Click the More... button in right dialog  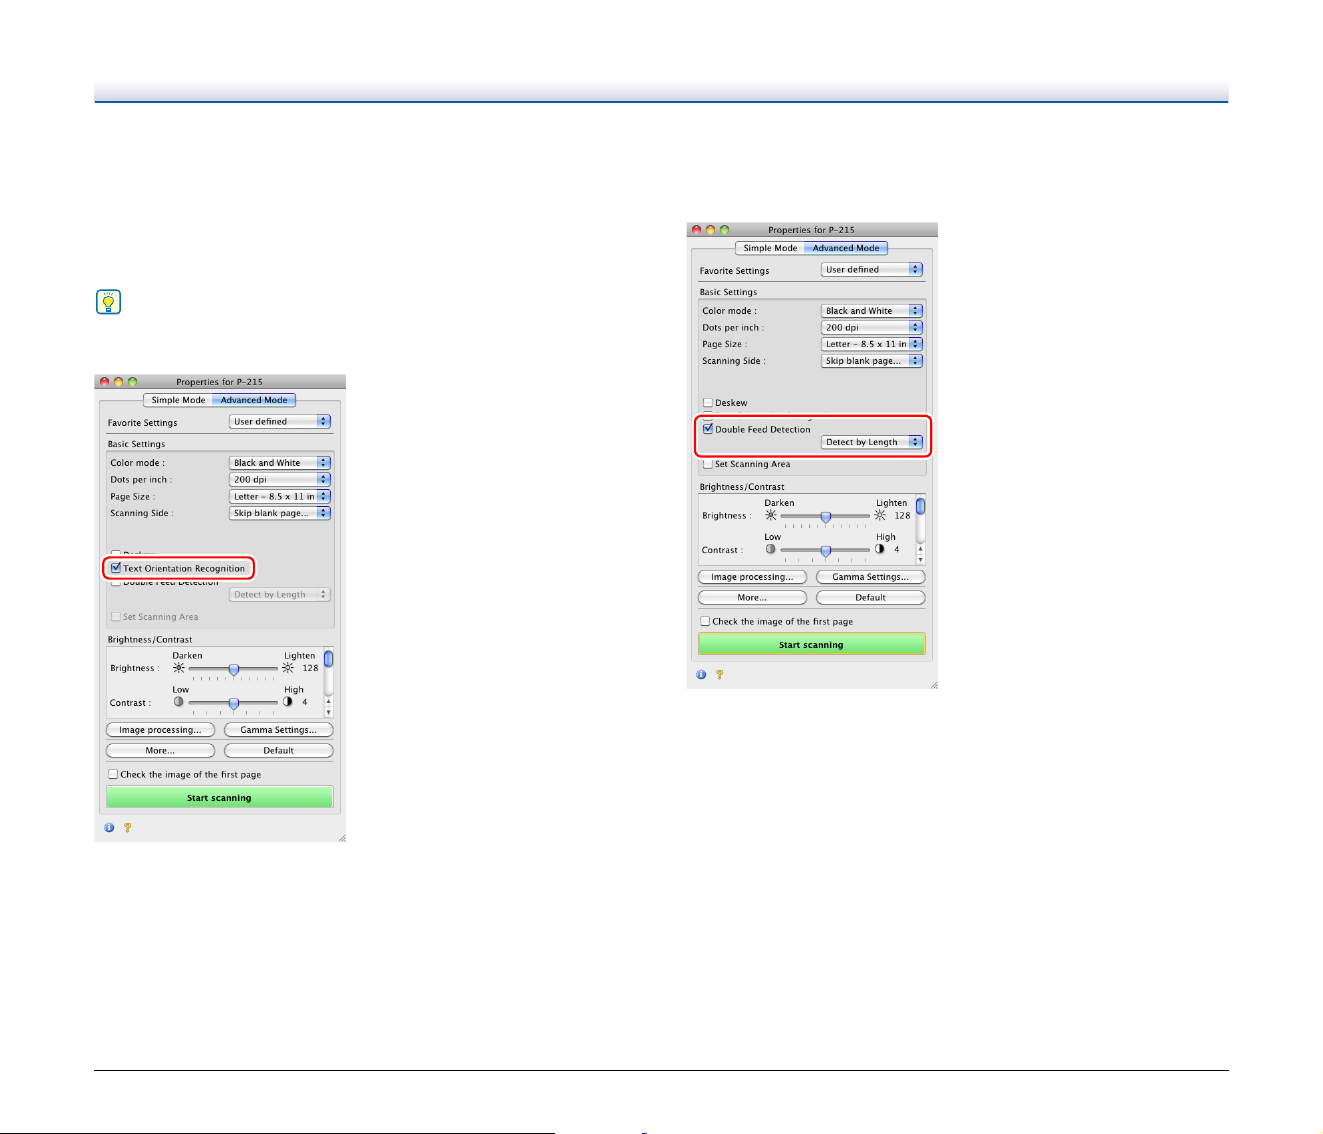(x=752, y=597)
